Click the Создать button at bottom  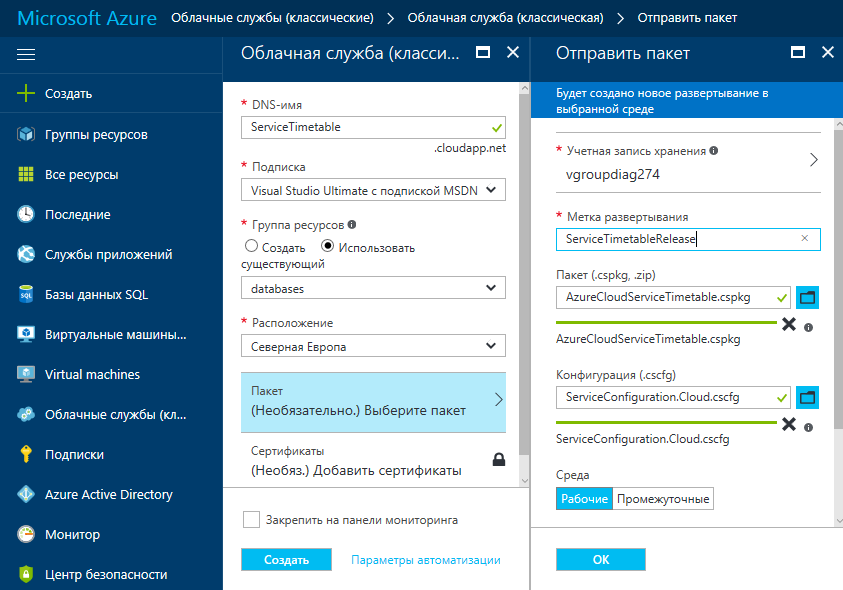pyautogui.click(x=286, y=560)
